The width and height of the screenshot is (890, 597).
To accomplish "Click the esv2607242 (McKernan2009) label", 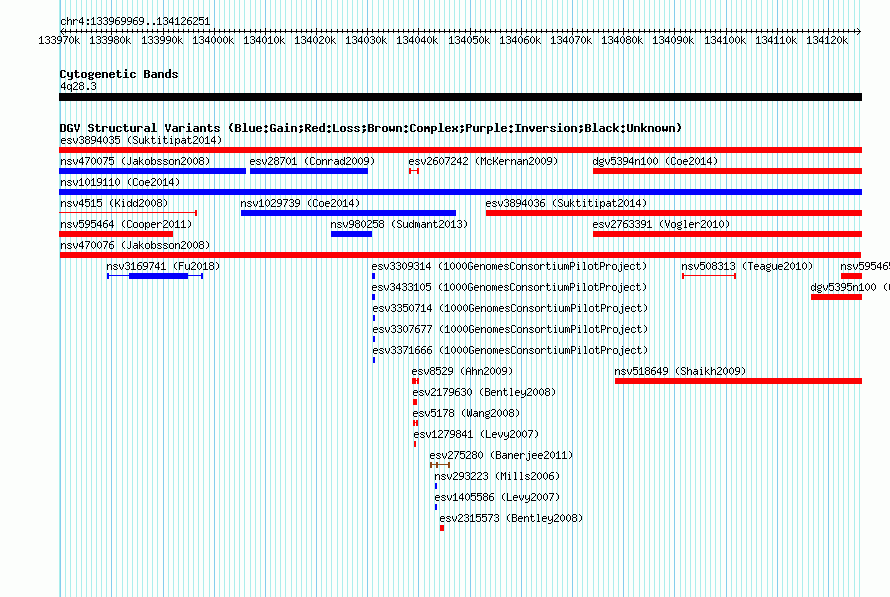I will pyautogui.click(x=483, y=161).
